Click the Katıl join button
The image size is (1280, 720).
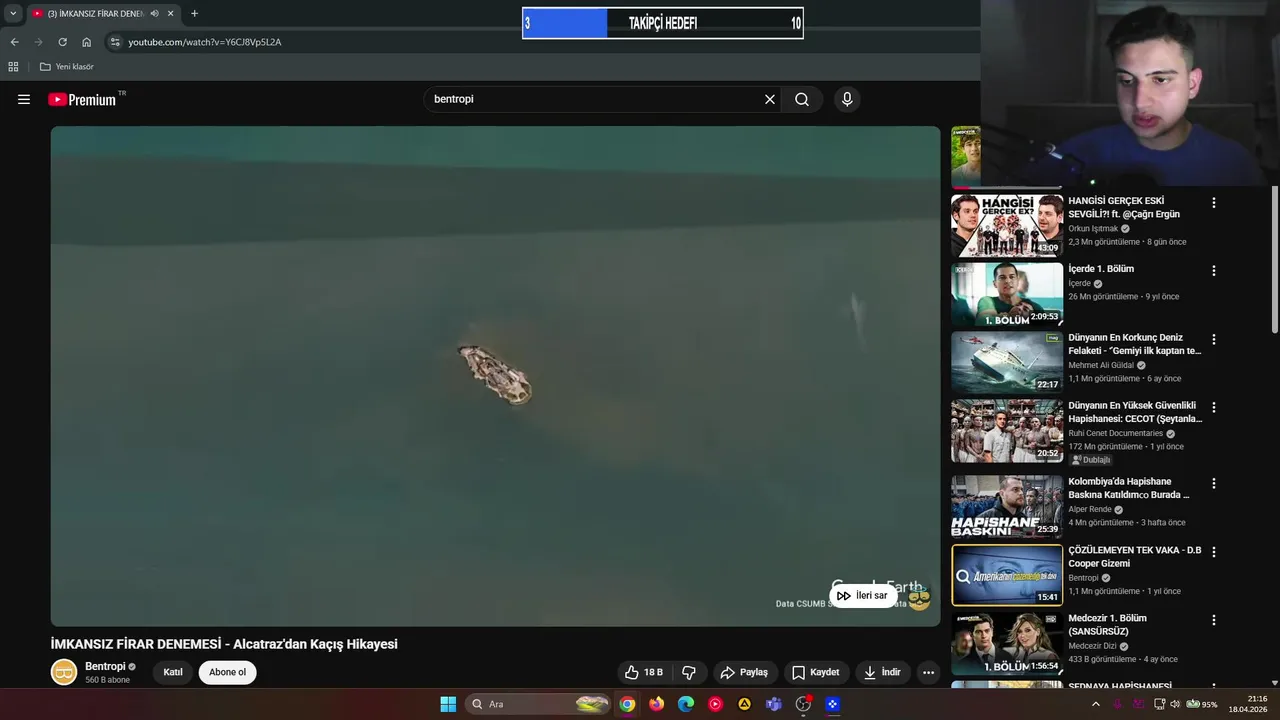click(173, 672)
